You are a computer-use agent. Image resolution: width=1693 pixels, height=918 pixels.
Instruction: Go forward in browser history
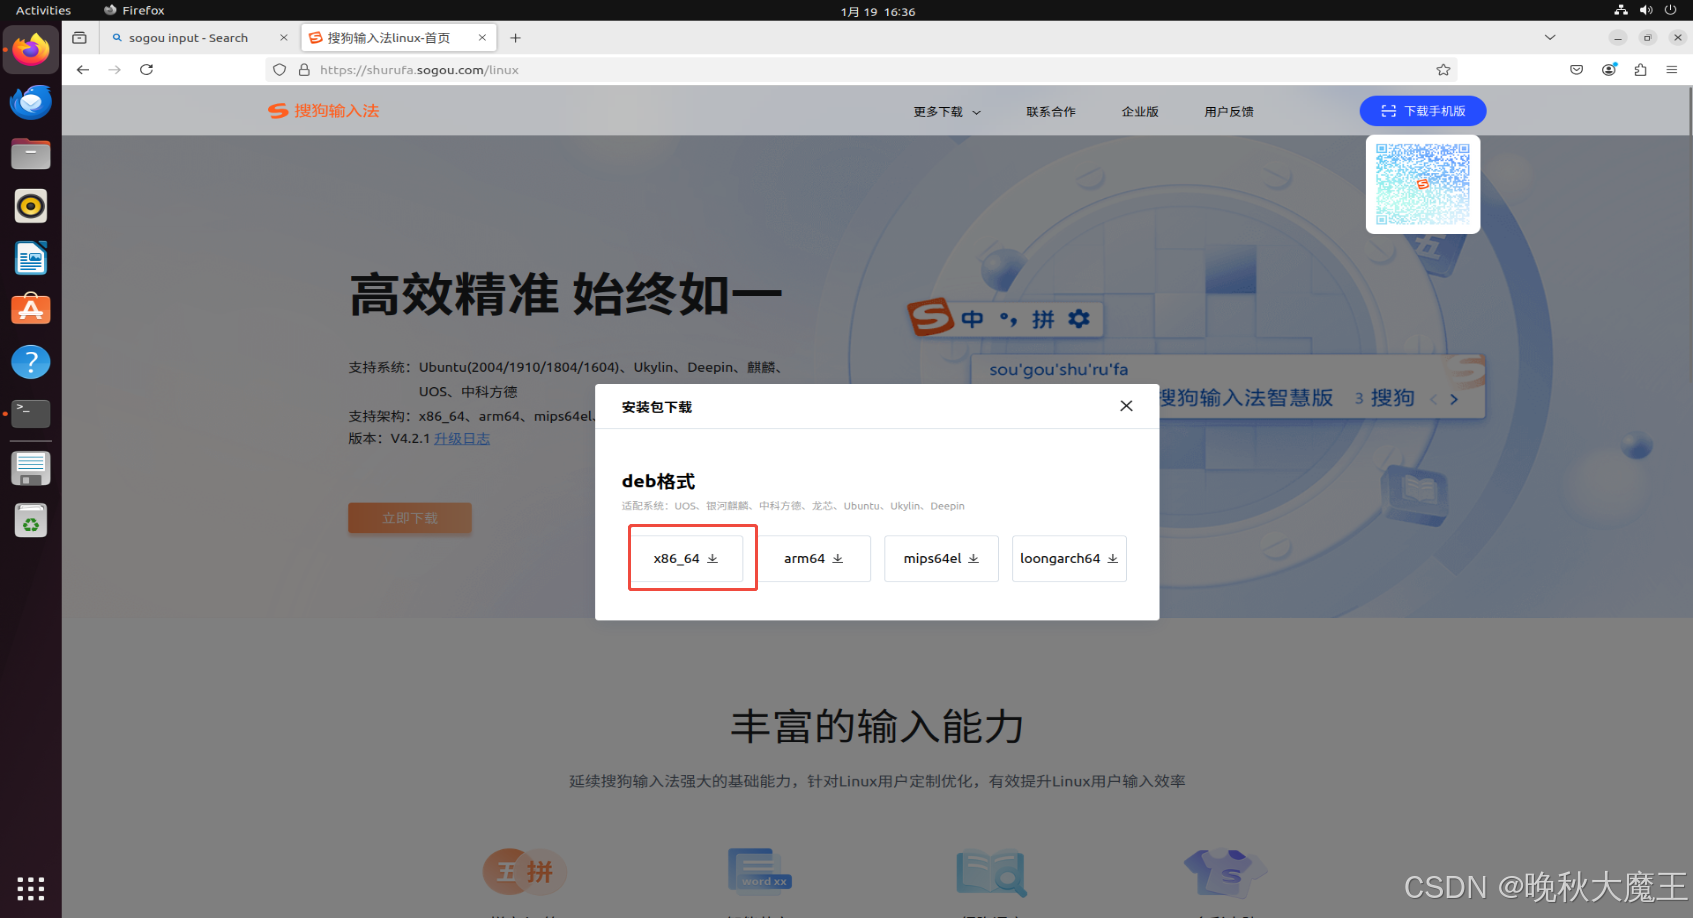tap(115, 70)
